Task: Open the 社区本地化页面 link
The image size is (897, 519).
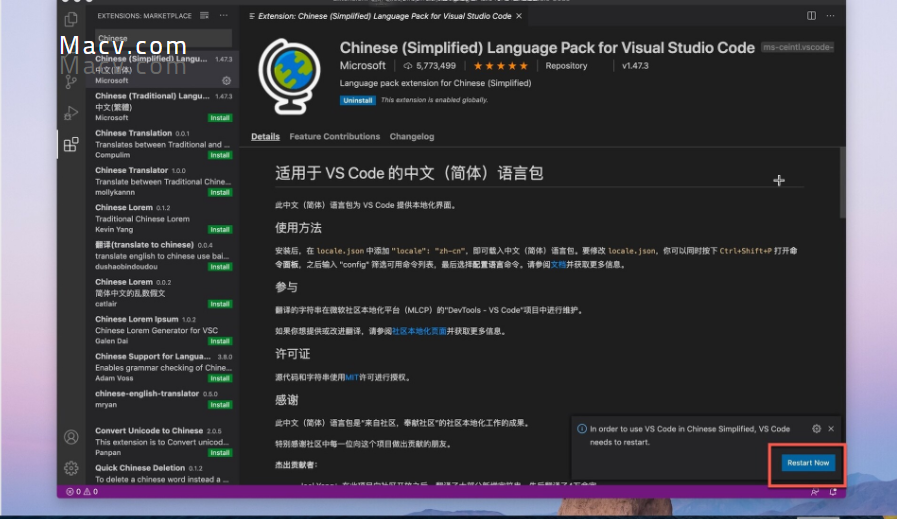Action: click(419, 331)
